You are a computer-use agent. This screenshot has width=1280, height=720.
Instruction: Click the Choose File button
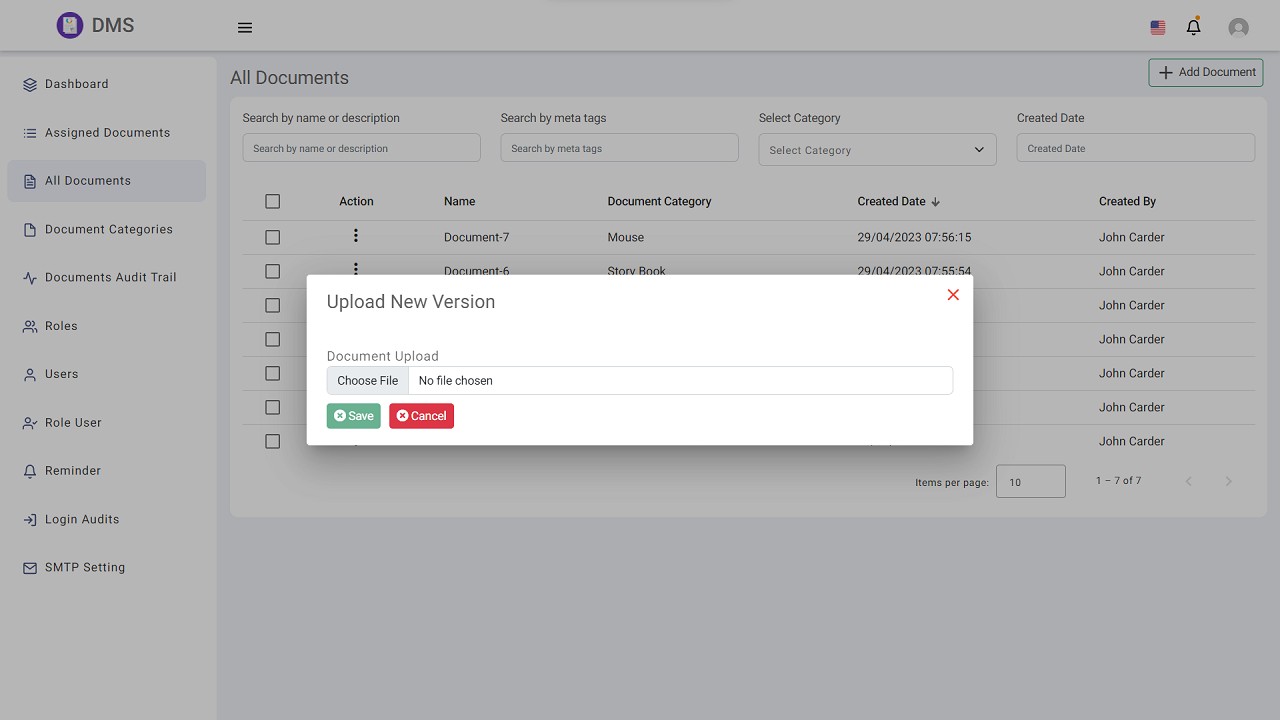pyautogui.click(x=368, y=381)
